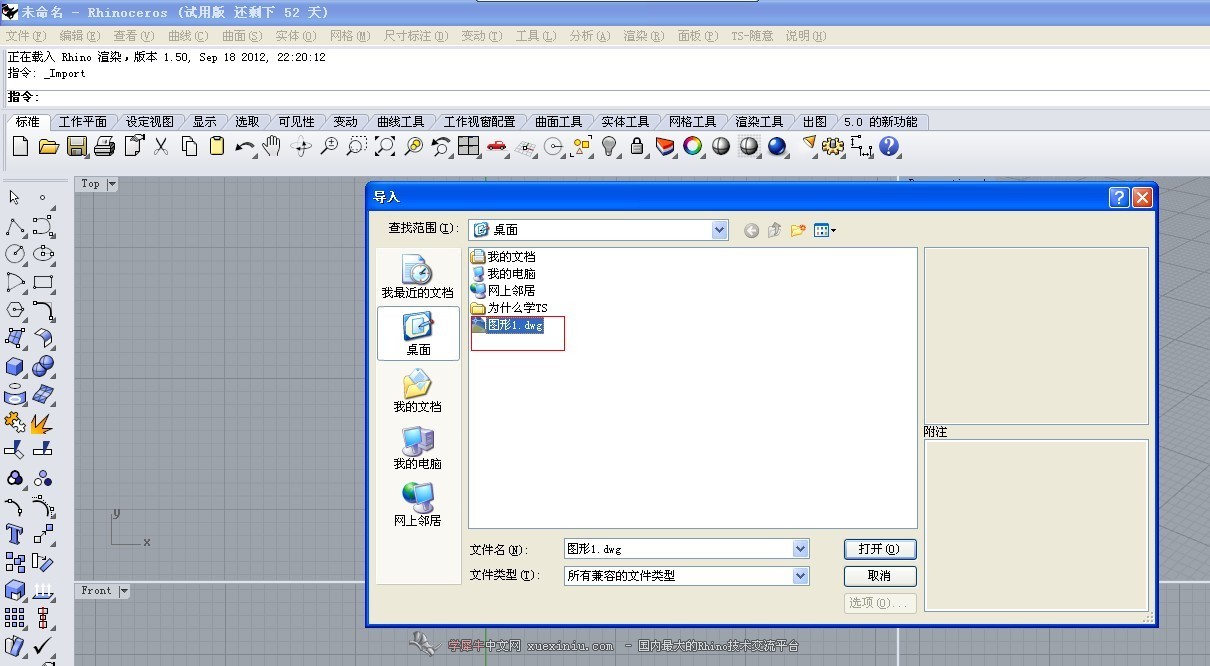Click the dialog's help question mark button
Viewport: 1210px width, 666px height.
point(1120,198)
